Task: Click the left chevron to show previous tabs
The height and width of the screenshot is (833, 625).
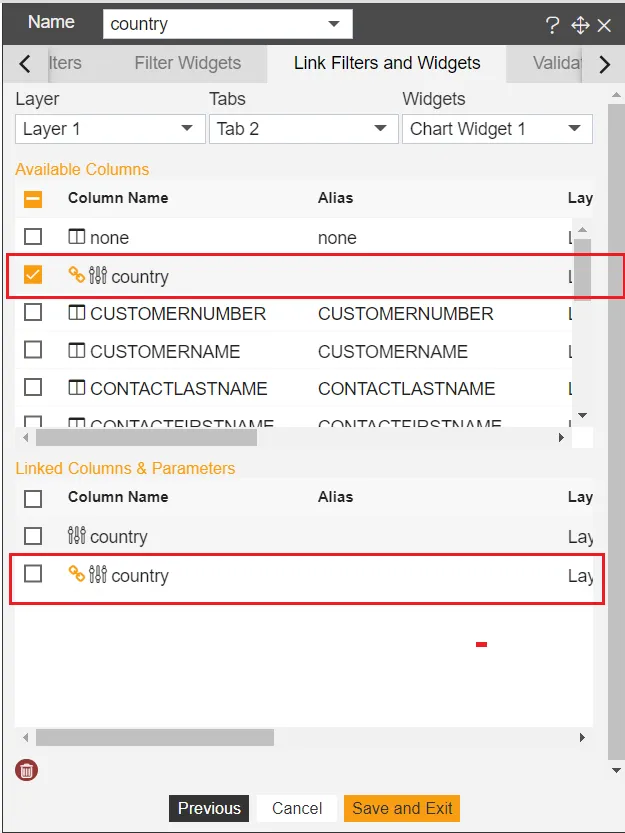Action: point(24,64)
